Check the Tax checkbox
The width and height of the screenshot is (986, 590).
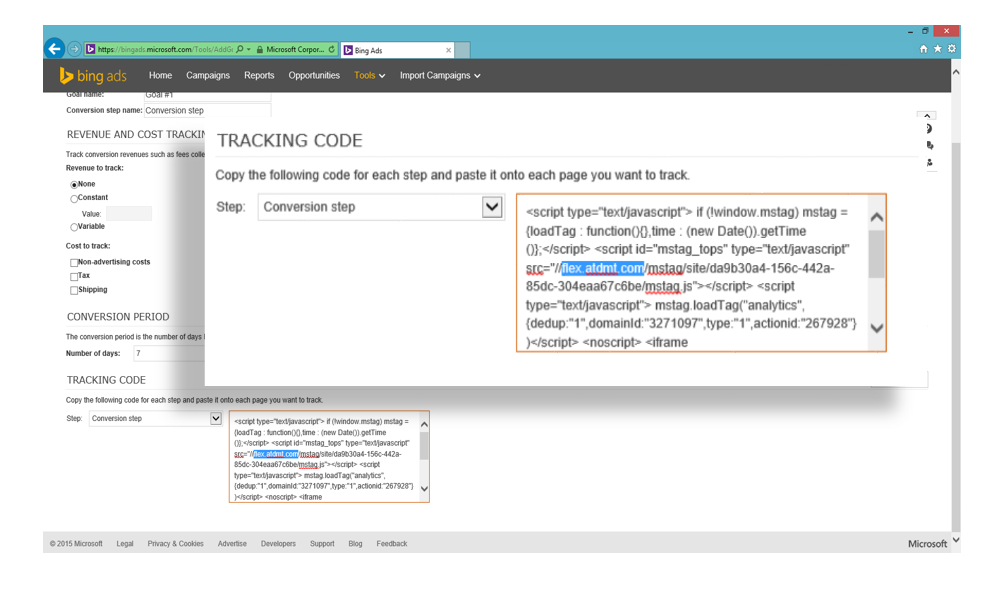point(74,277)
